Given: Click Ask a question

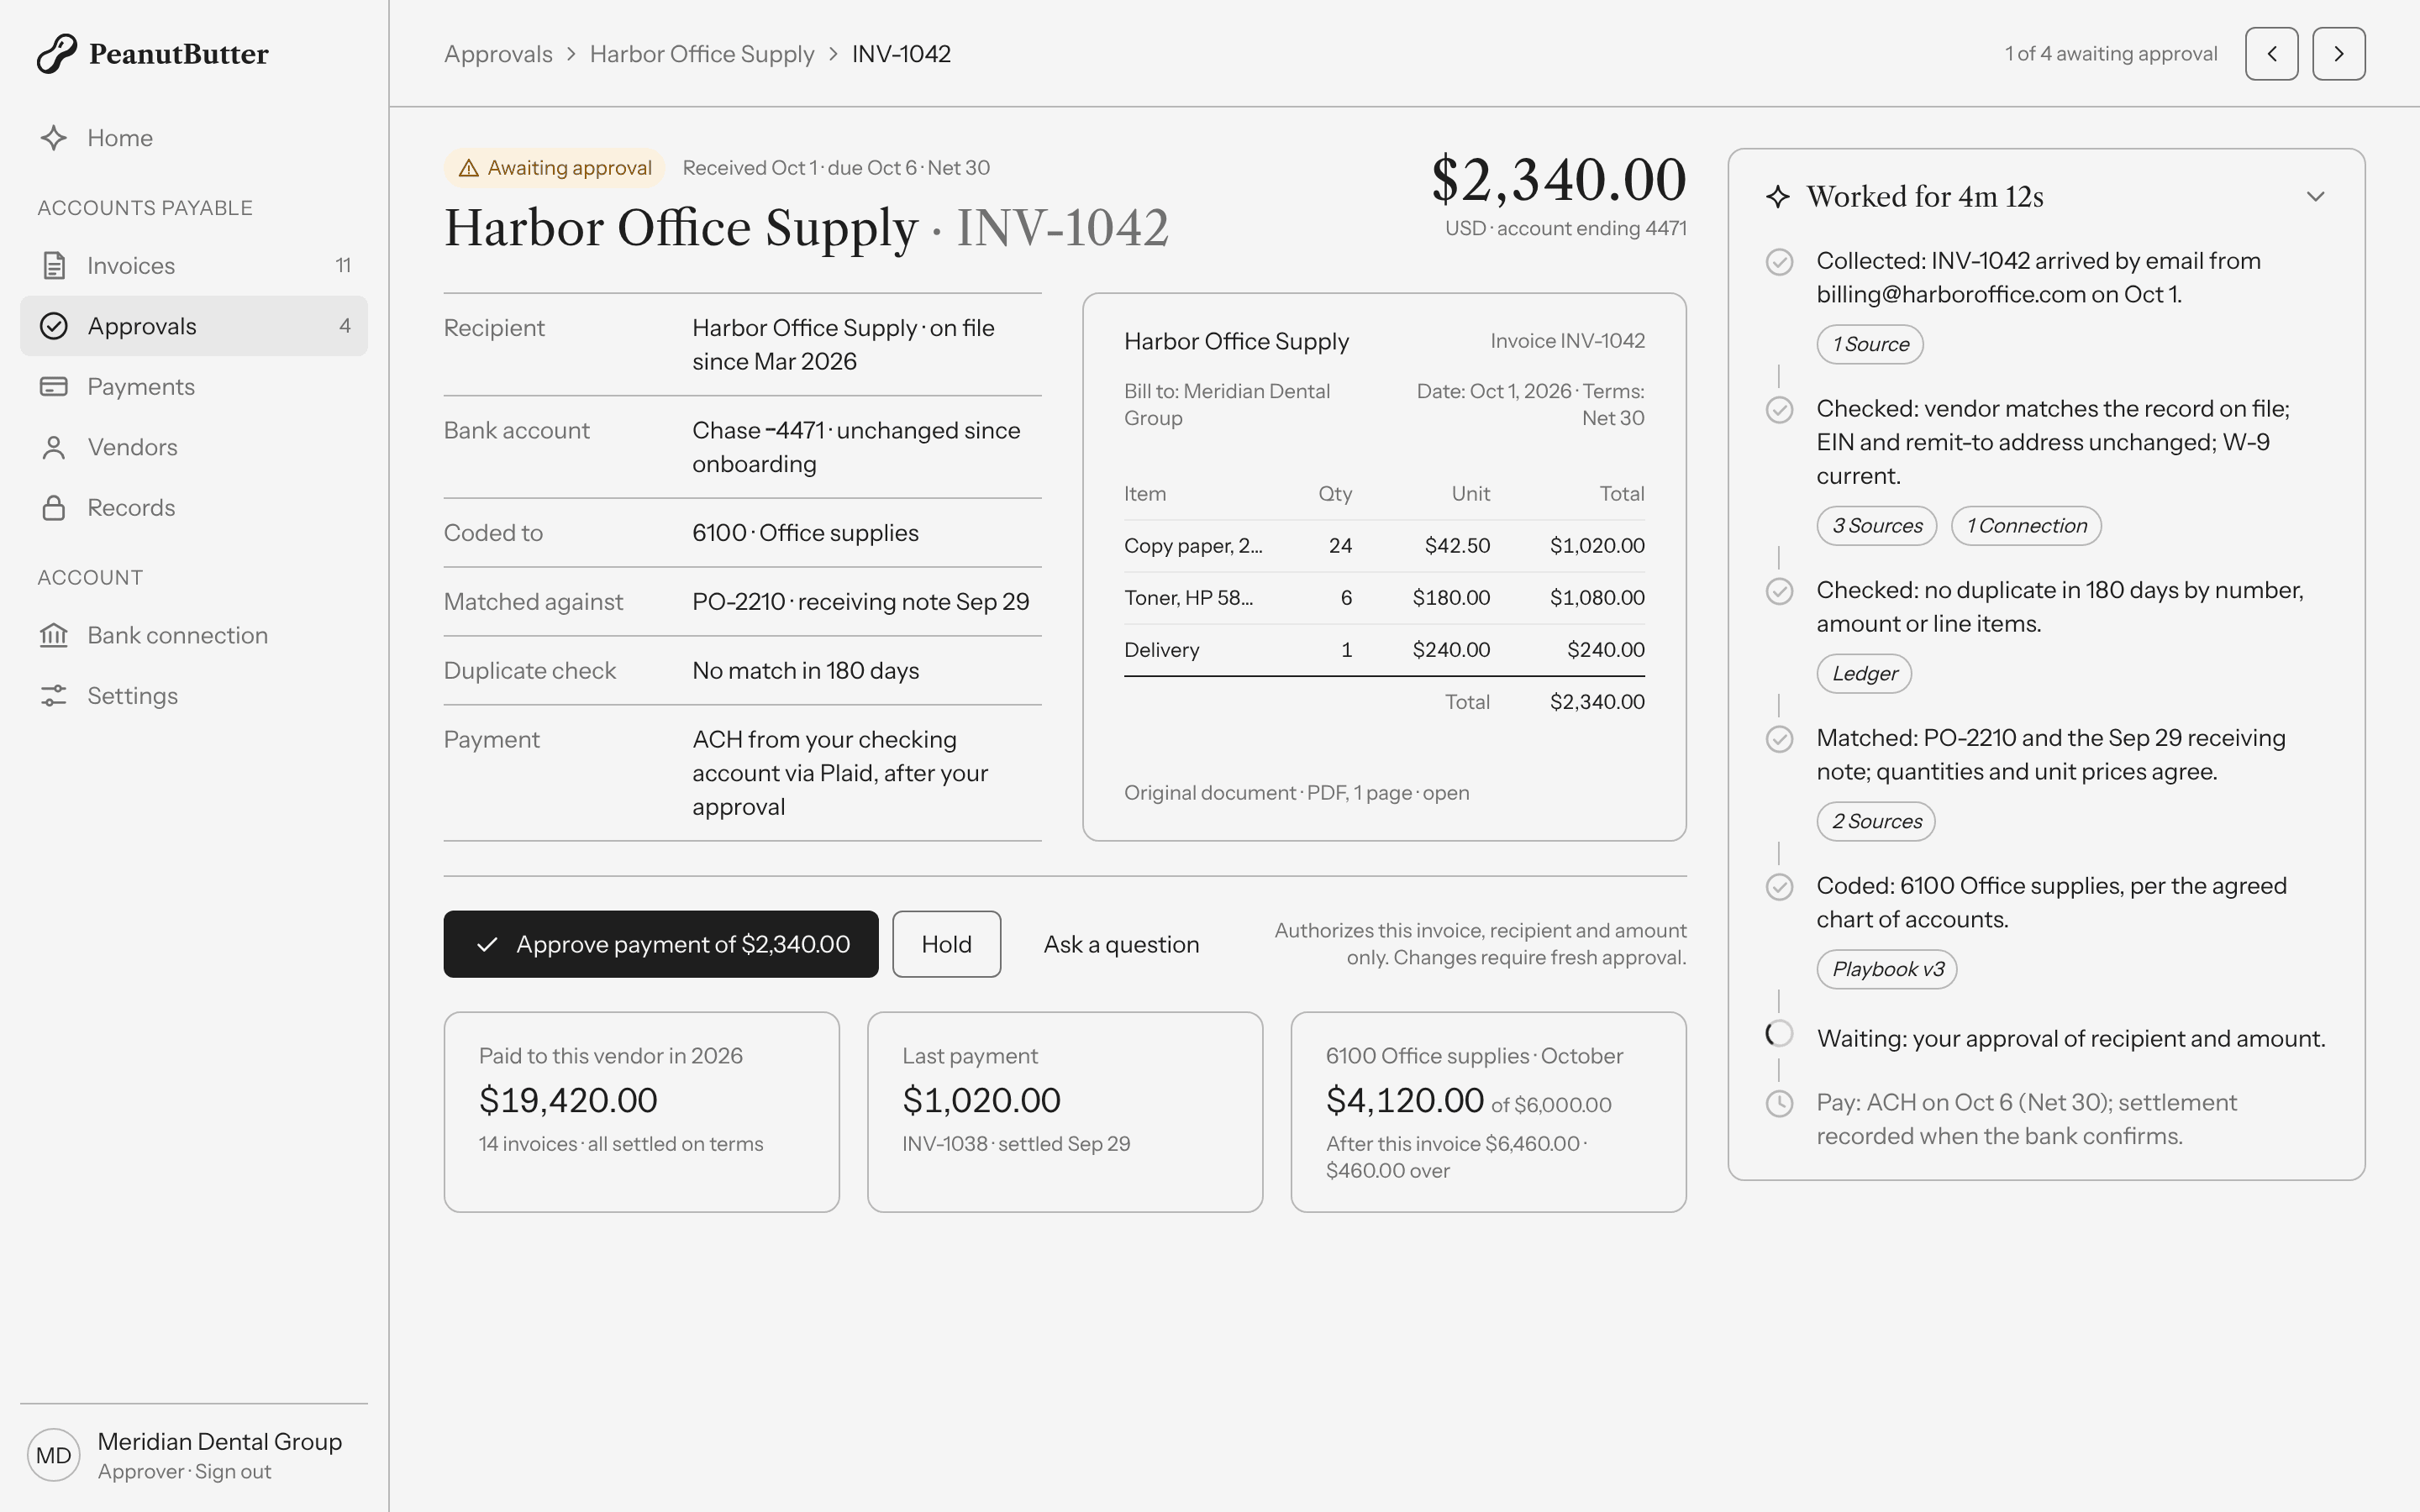Looking at the screenshot, I should click(1121, 944).
